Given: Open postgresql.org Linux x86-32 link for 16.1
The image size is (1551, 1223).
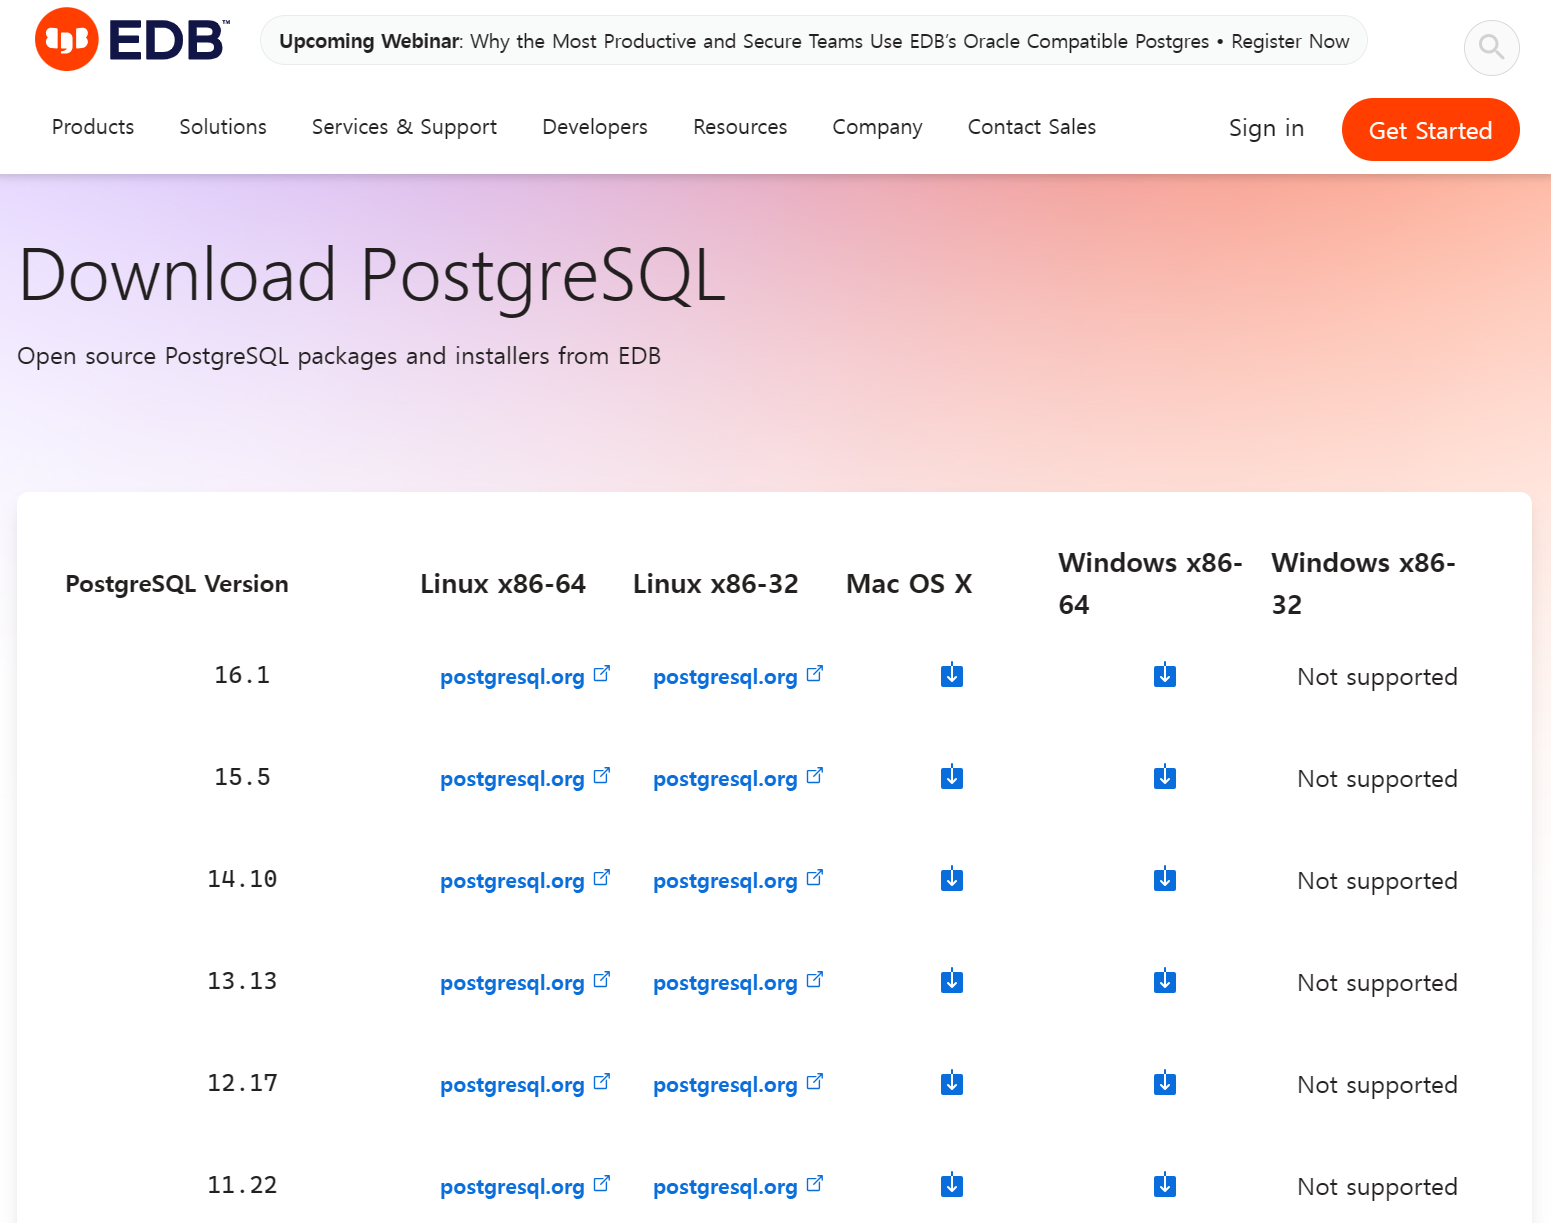Looking at the screenshot, I should click(x=738, y=677).
